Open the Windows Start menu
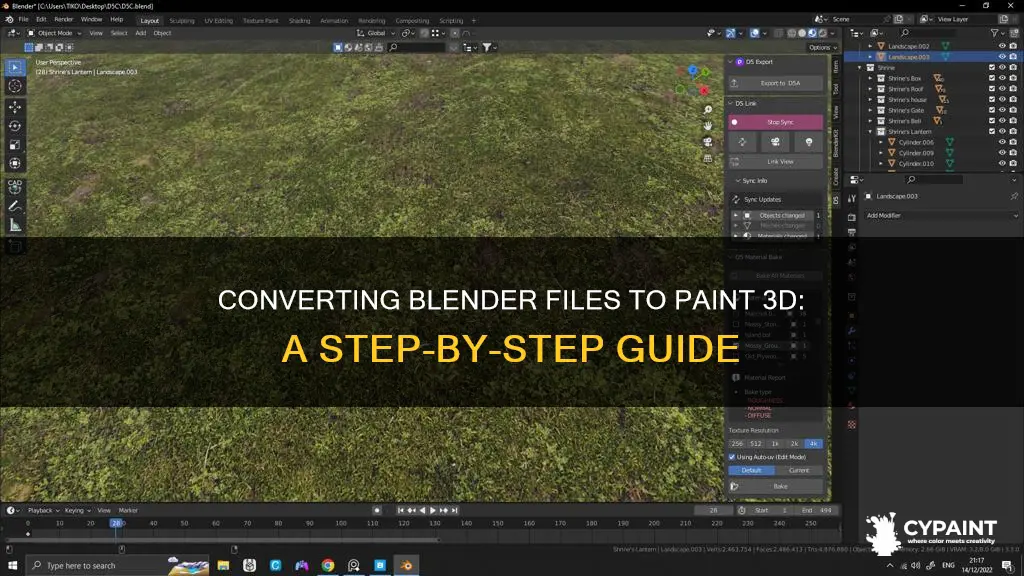 tap(12, 565)
